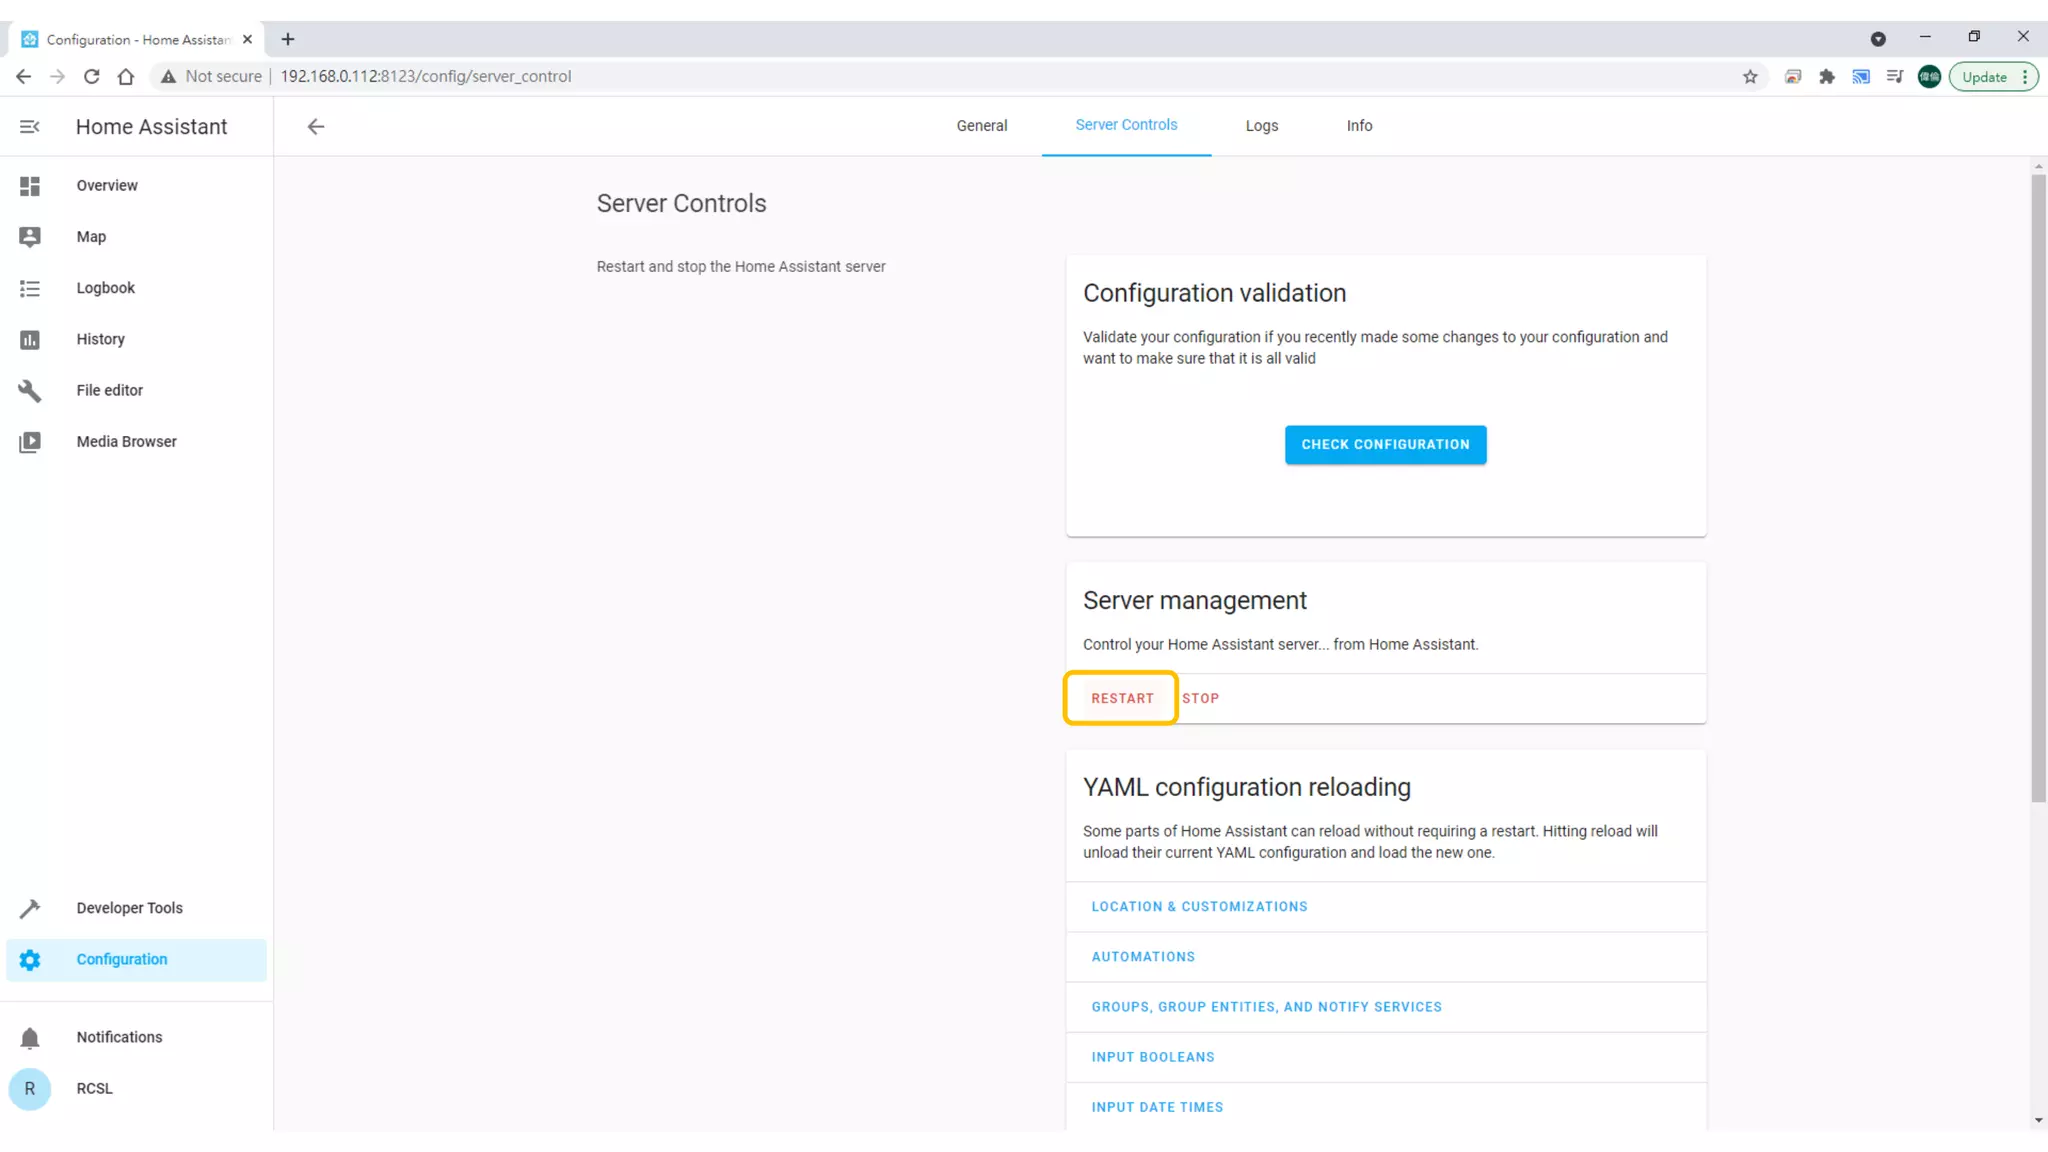This screenshot has height=1152, width=2048.
Task: Open the Info tab
Action: click(x=1359, y=126)
